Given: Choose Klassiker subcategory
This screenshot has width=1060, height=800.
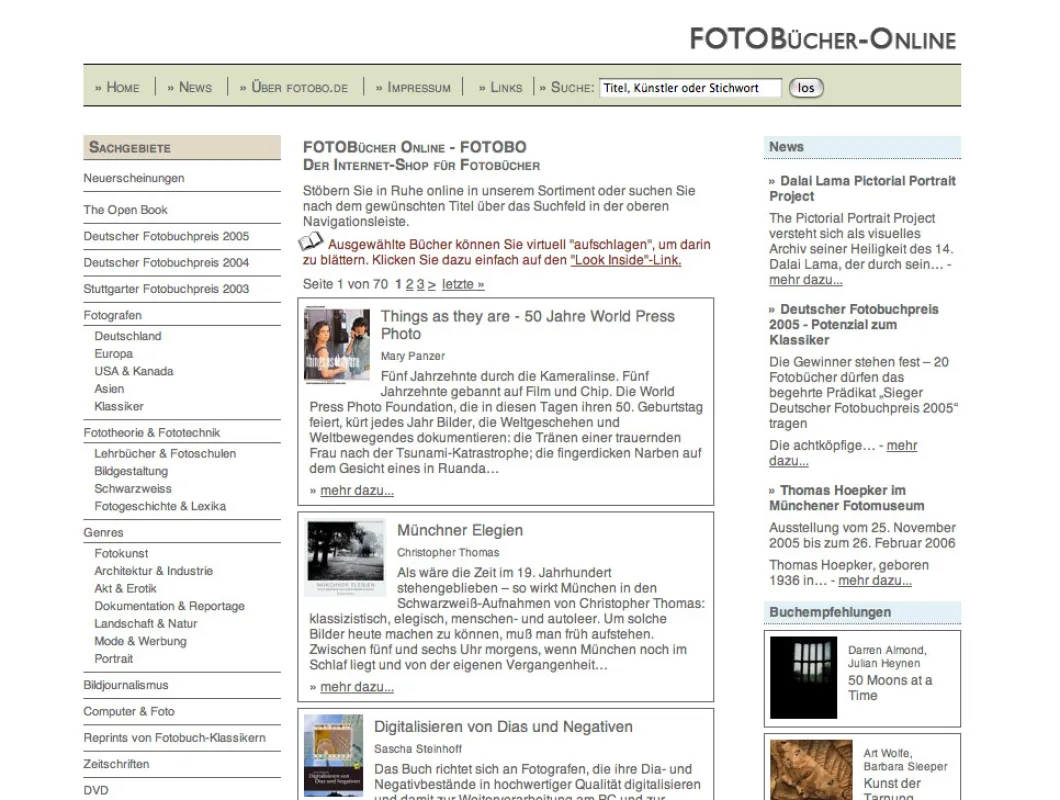Looking at the screenshot, I should [119, 406].
